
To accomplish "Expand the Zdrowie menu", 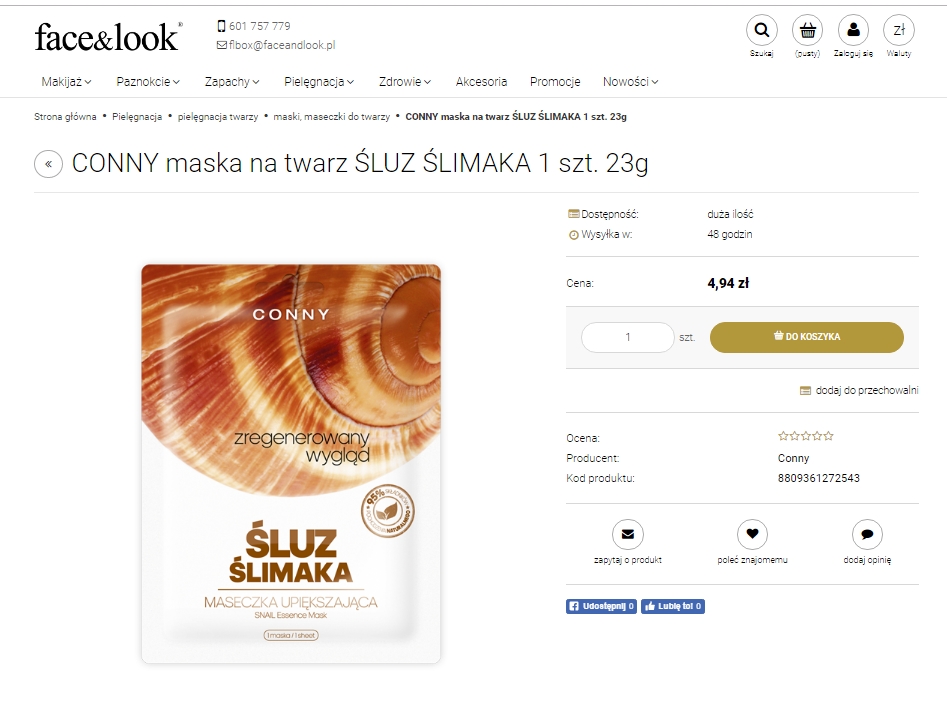I will coord(405,82).
